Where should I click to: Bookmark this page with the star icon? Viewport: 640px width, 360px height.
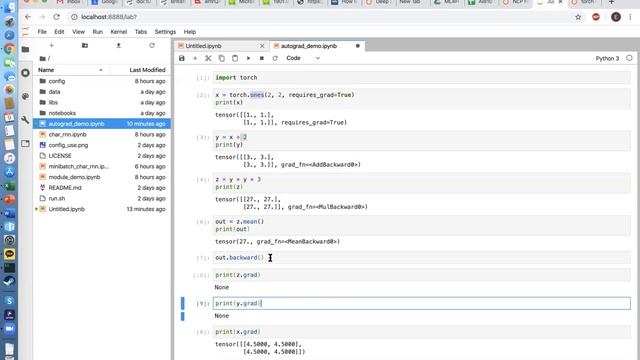[578, 17]
